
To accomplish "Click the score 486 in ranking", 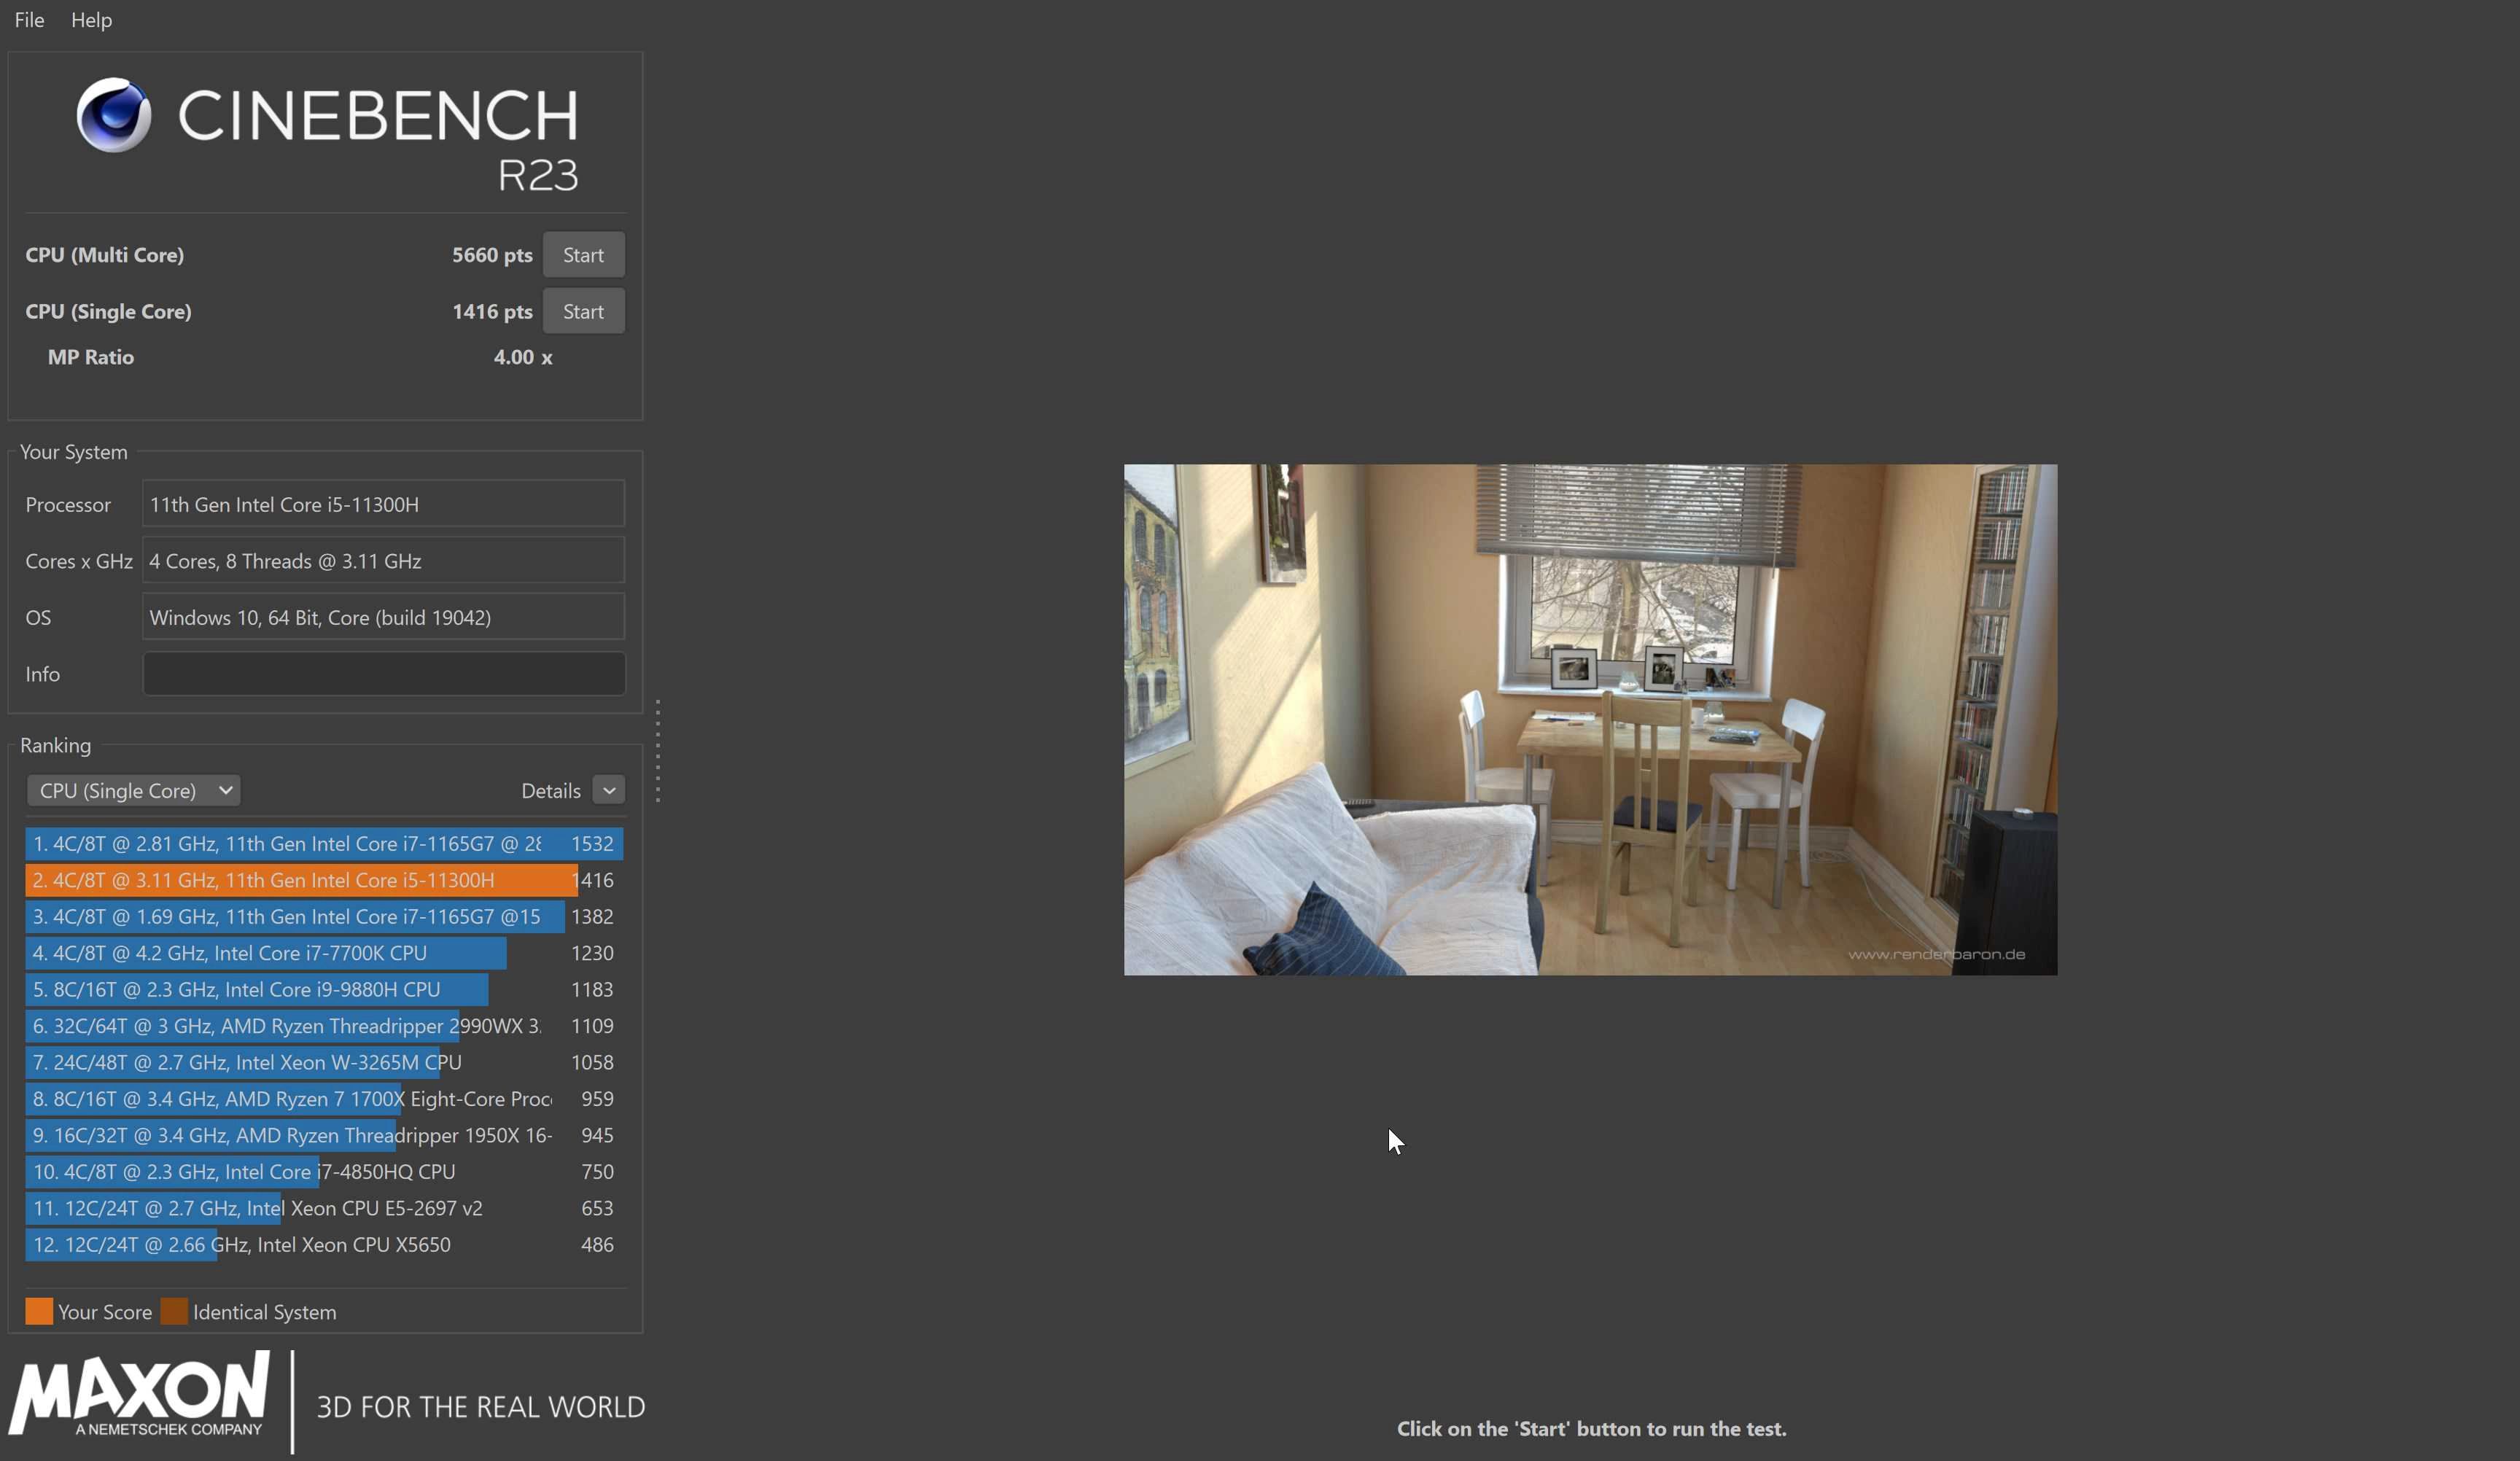I will (597, 1245).
